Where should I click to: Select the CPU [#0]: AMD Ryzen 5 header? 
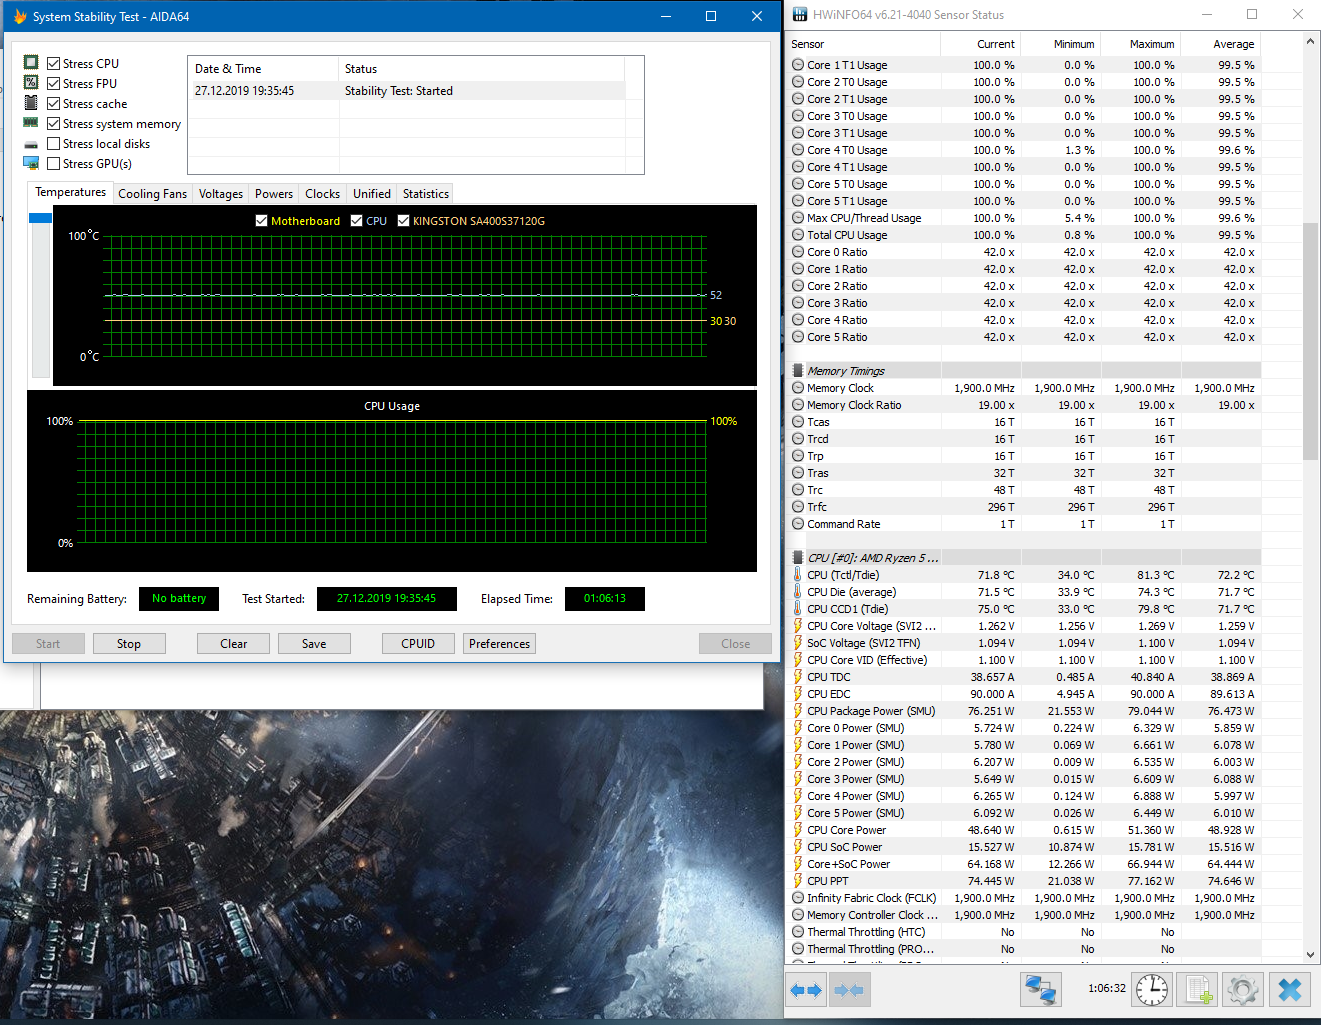872,558
